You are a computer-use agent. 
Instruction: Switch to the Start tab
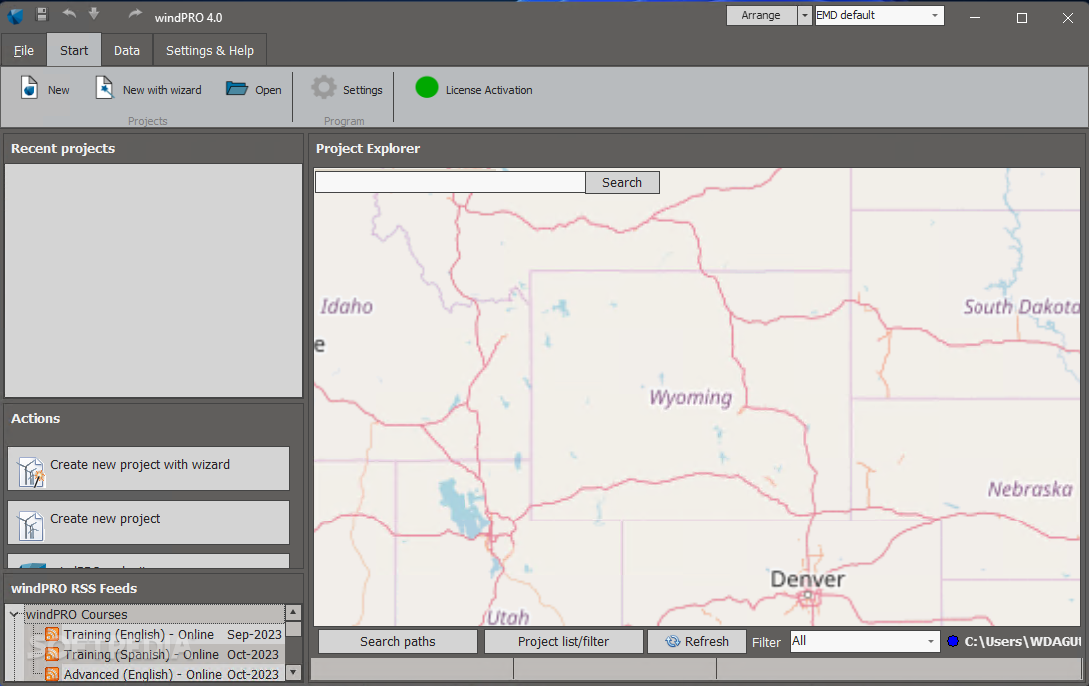(74, 51)
